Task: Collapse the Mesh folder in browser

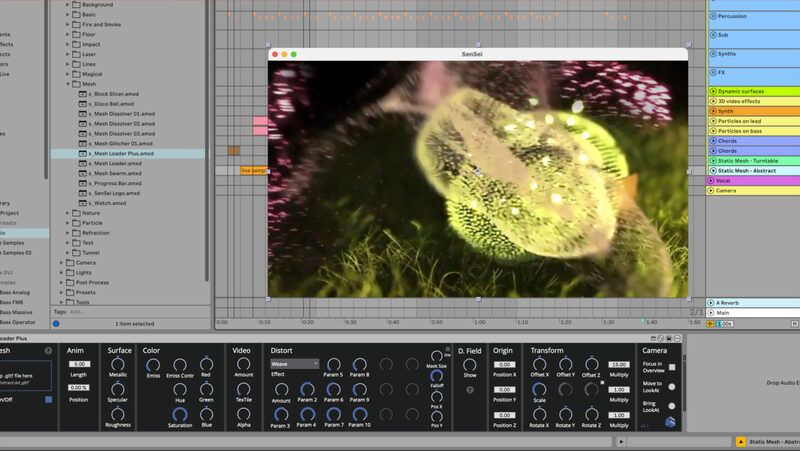Action: (69, 84)
